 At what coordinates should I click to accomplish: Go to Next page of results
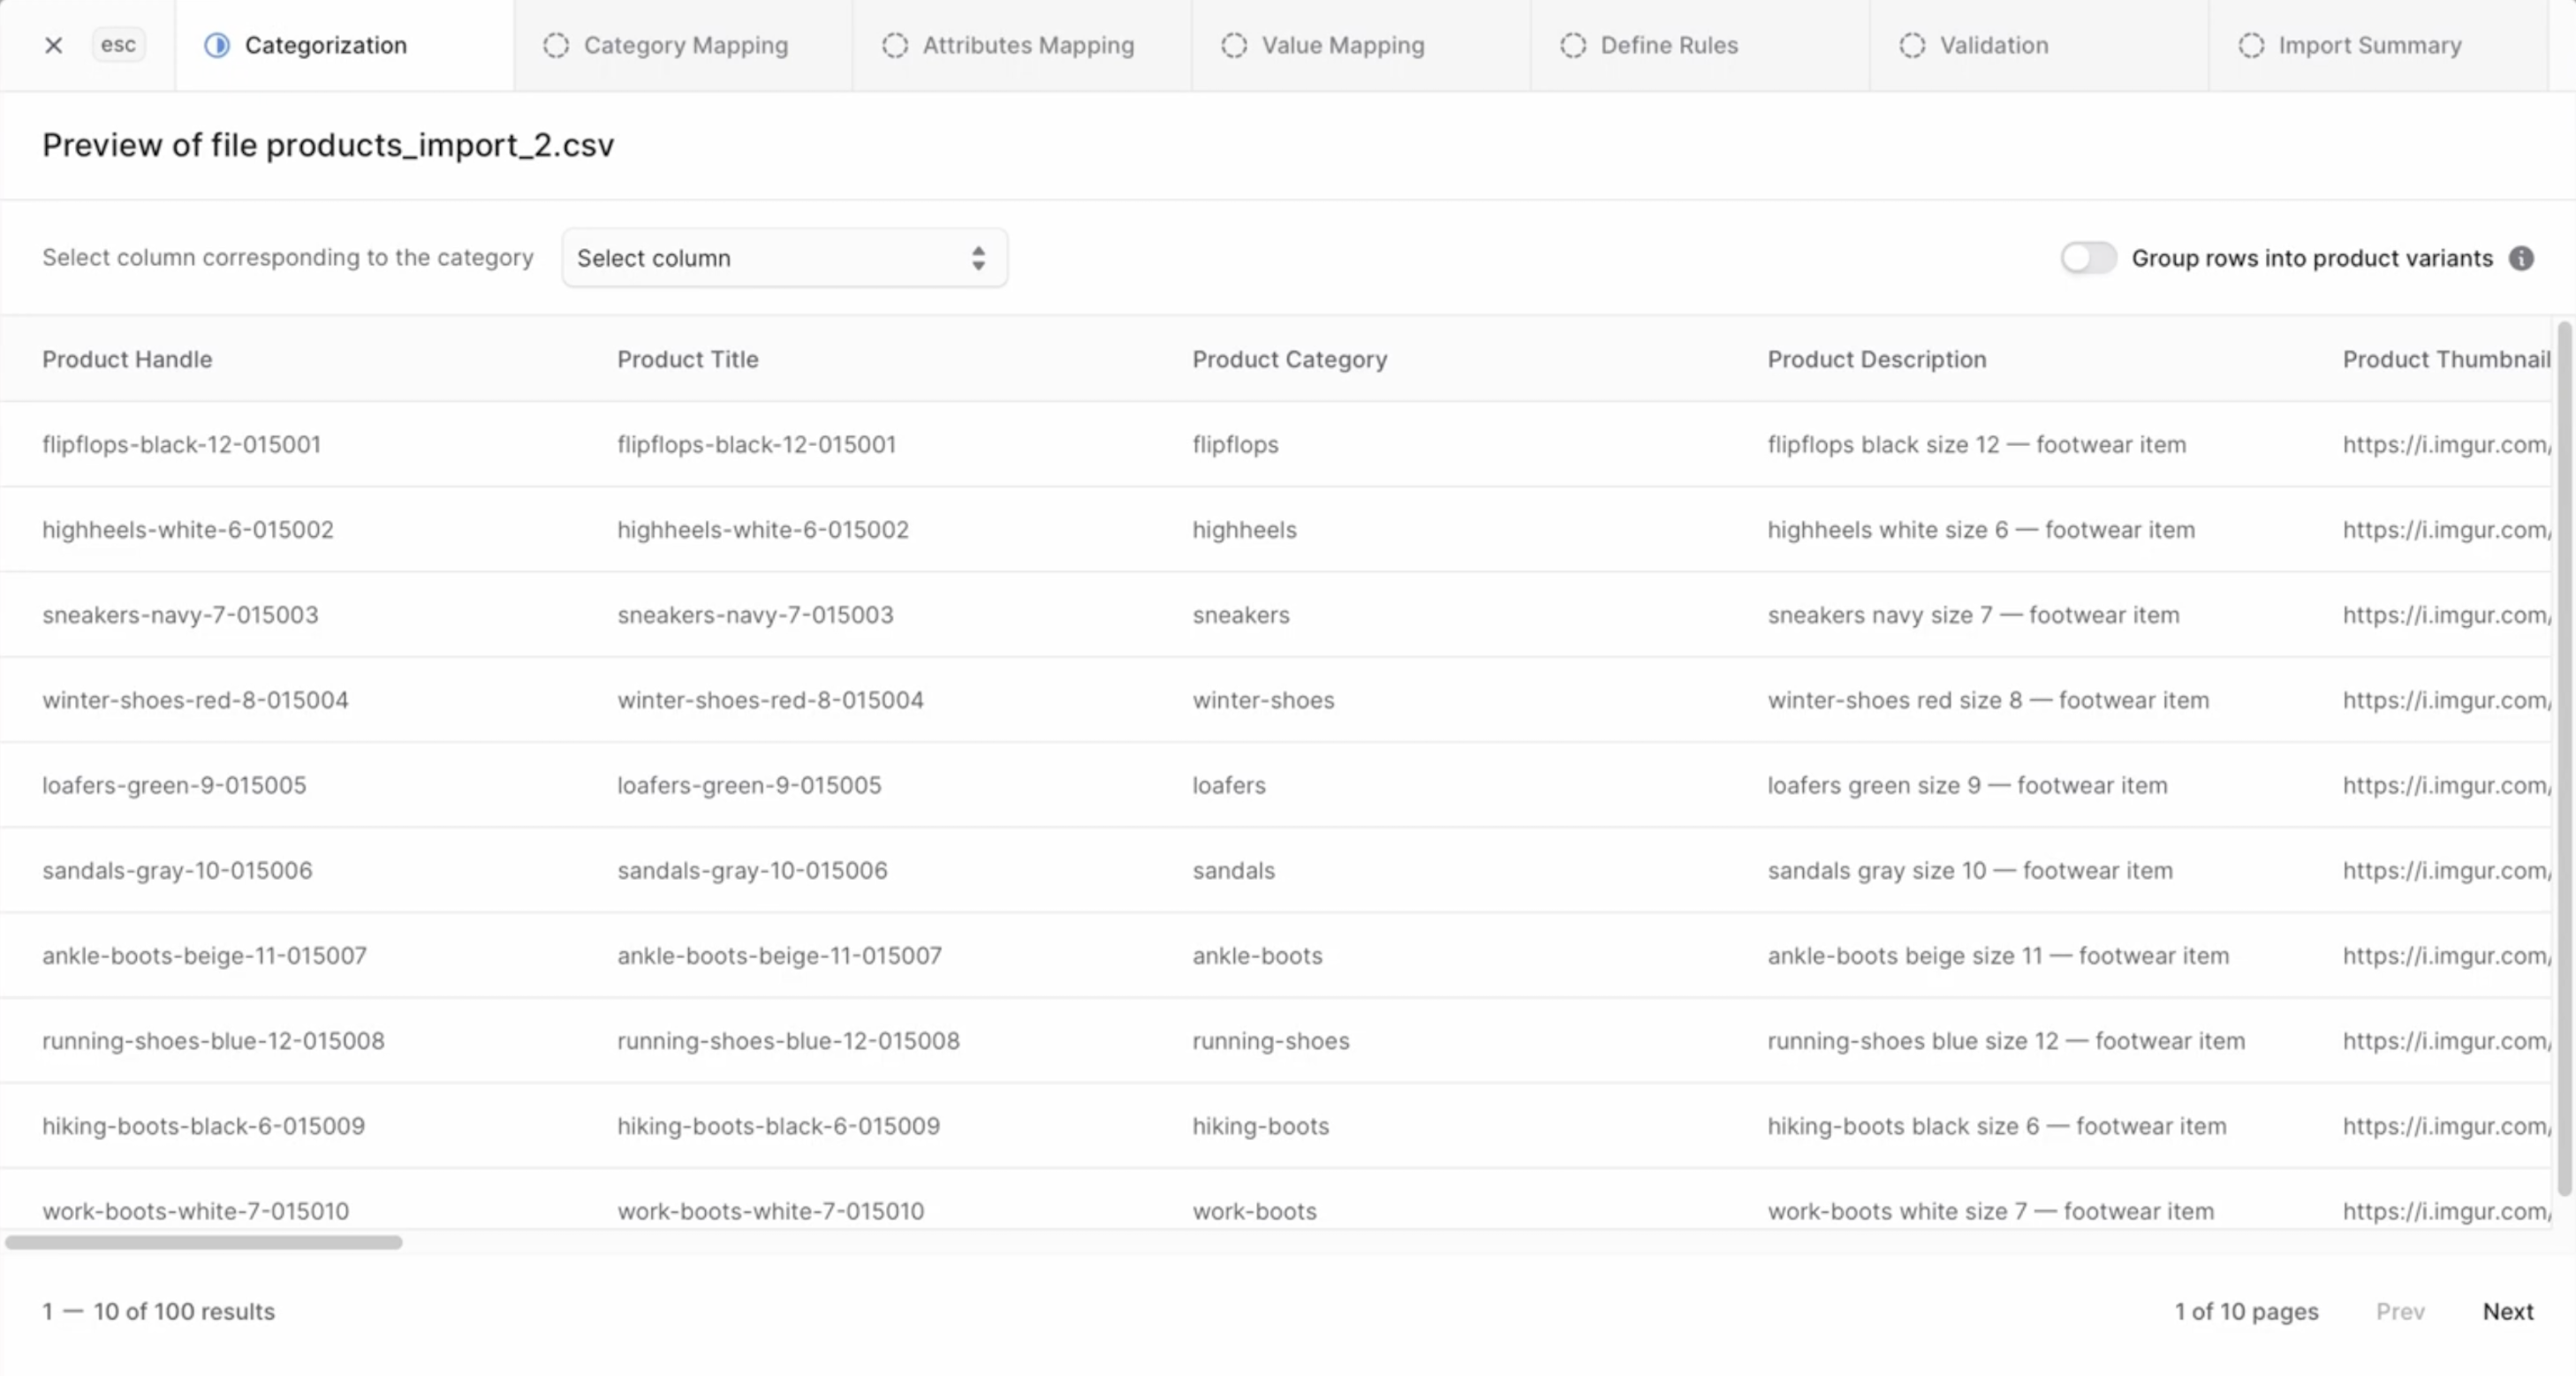[x=2507, y=1311]
